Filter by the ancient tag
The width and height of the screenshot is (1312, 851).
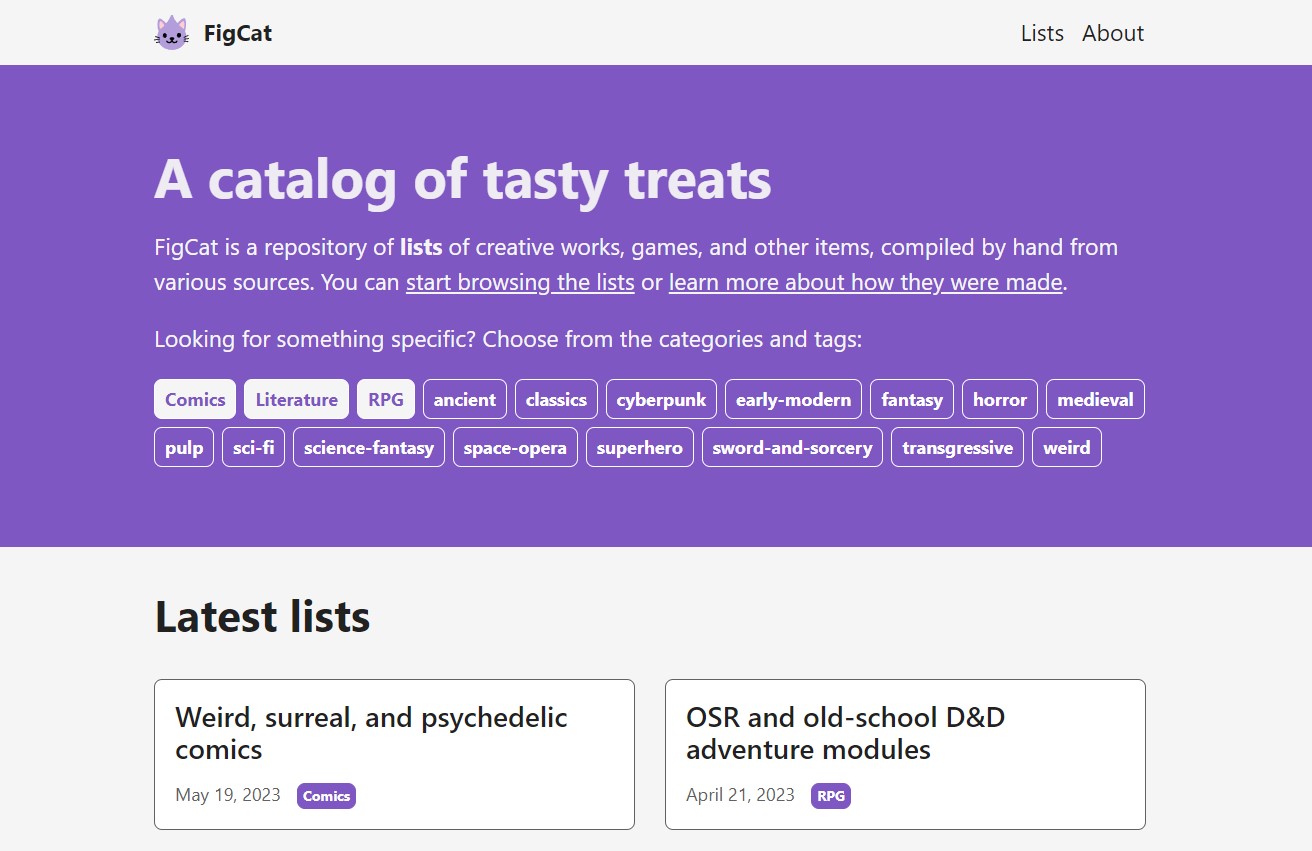point(464,399)
